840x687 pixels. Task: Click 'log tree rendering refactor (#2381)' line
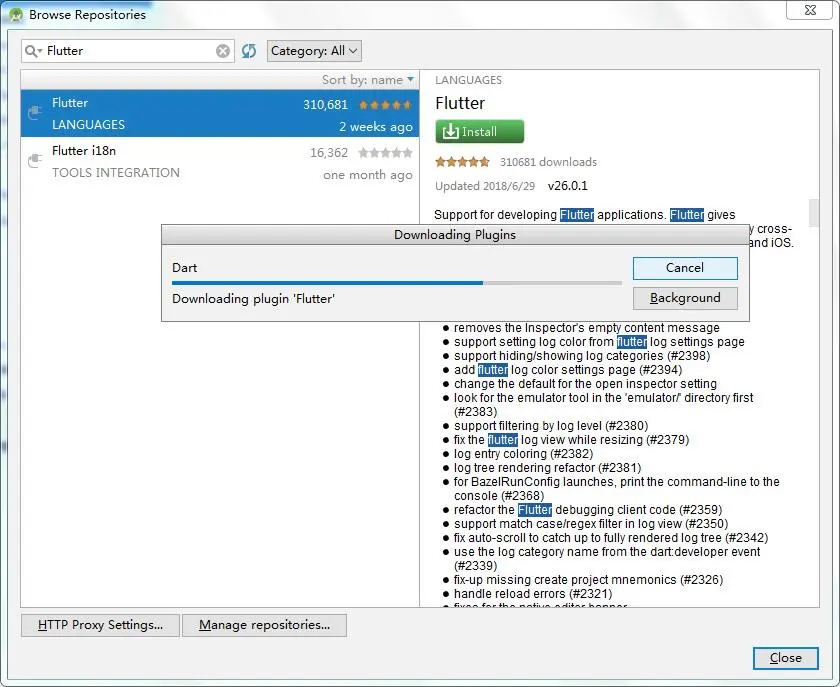(x=548, y=468)
